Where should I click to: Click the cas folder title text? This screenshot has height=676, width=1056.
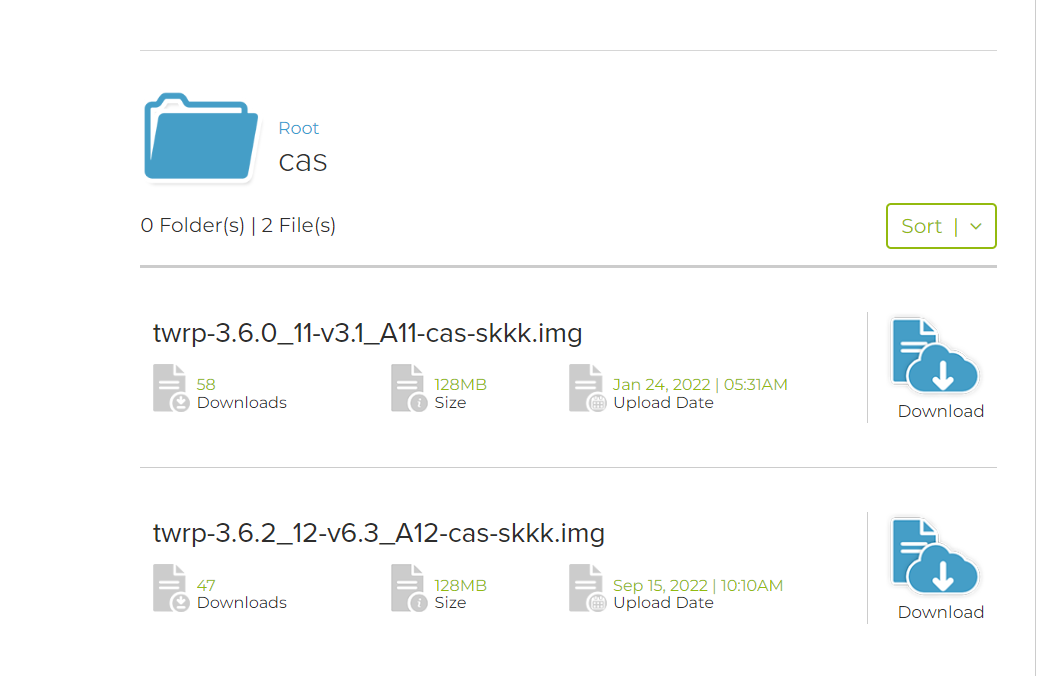pyautogui.click(x=303, y=162)
